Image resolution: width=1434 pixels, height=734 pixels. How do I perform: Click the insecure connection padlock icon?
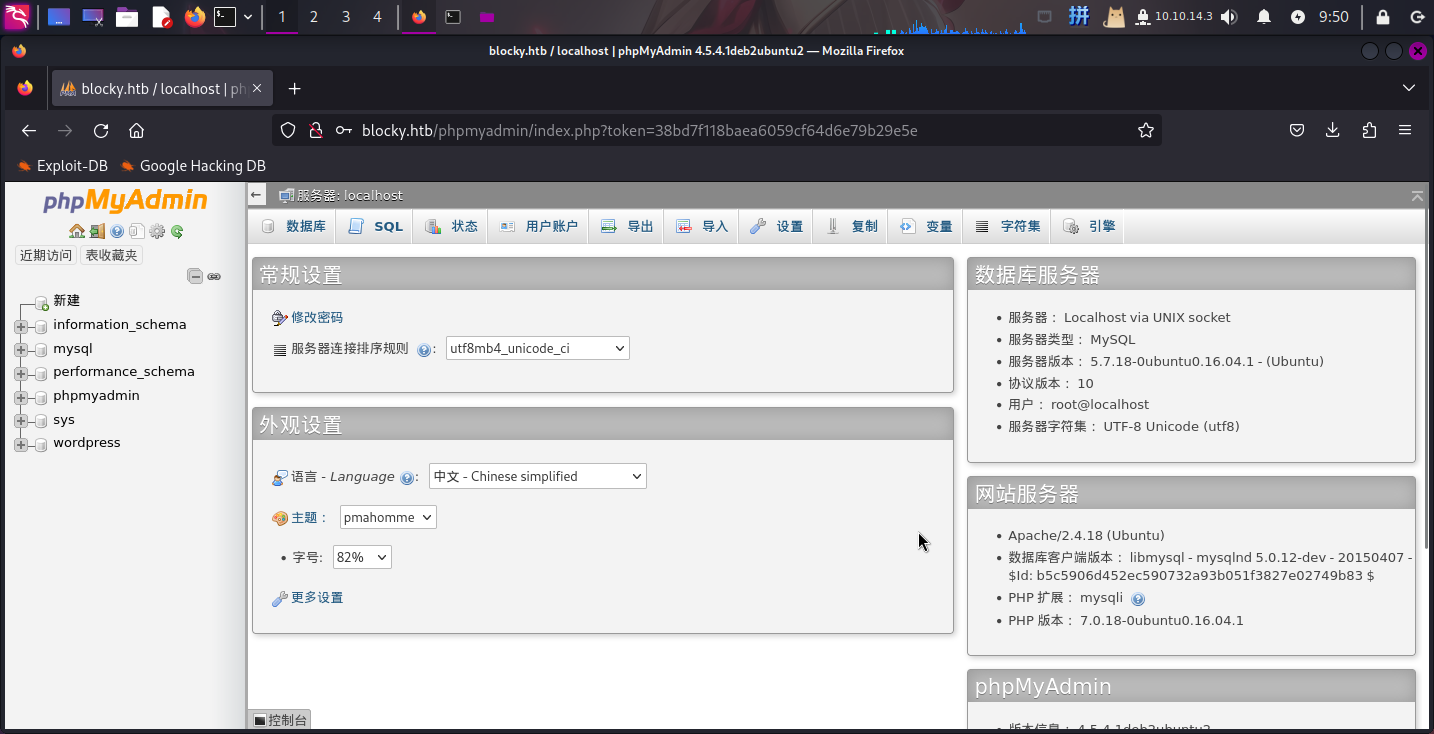[x=315, y=130]
